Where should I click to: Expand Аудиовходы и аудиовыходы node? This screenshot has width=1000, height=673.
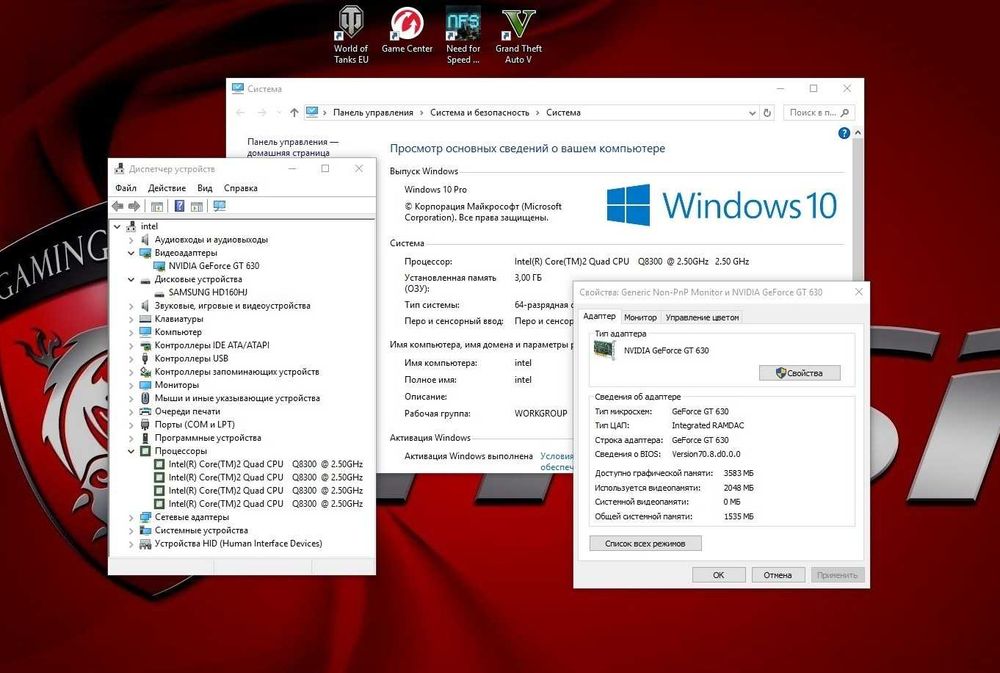tap(131, 240)
